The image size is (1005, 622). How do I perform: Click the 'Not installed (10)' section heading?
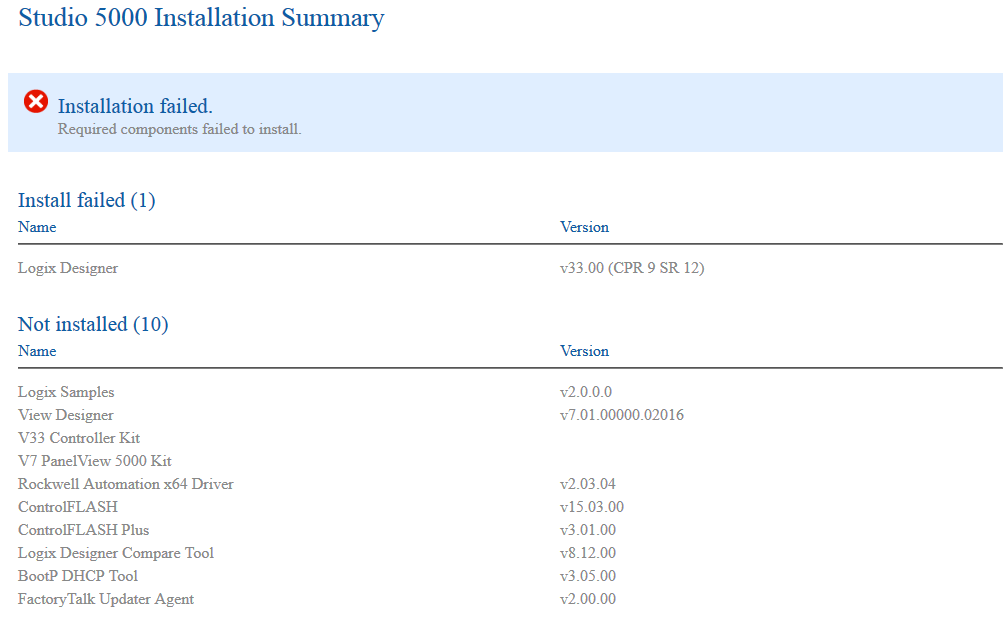[93, 324]
